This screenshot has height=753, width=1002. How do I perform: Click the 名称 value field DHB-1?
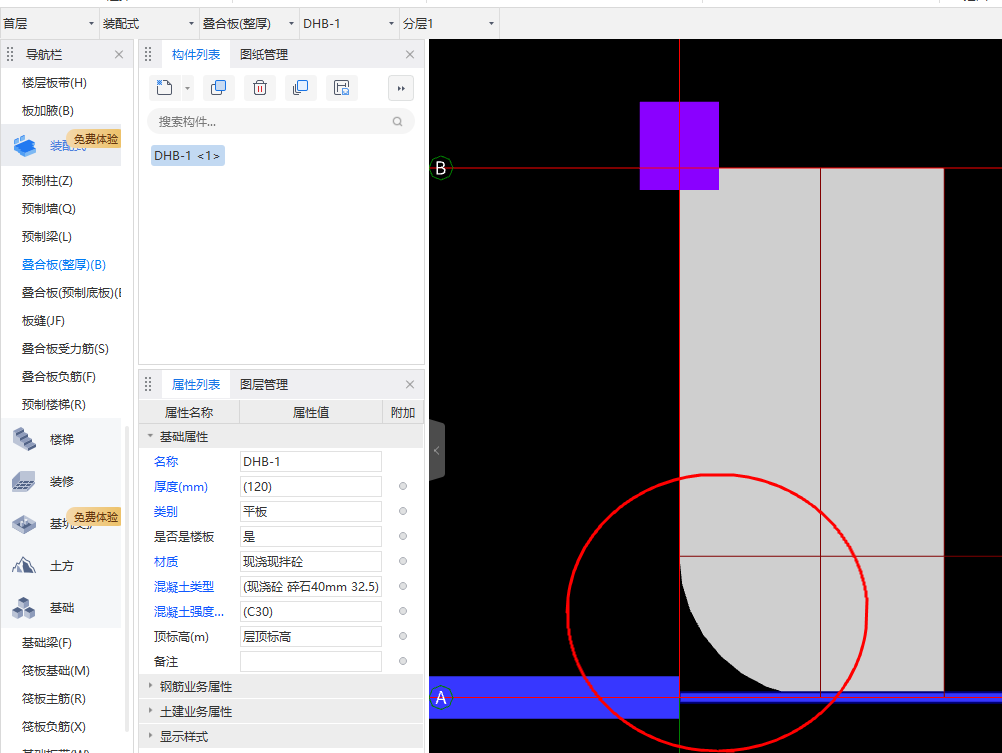coord(311,462)
